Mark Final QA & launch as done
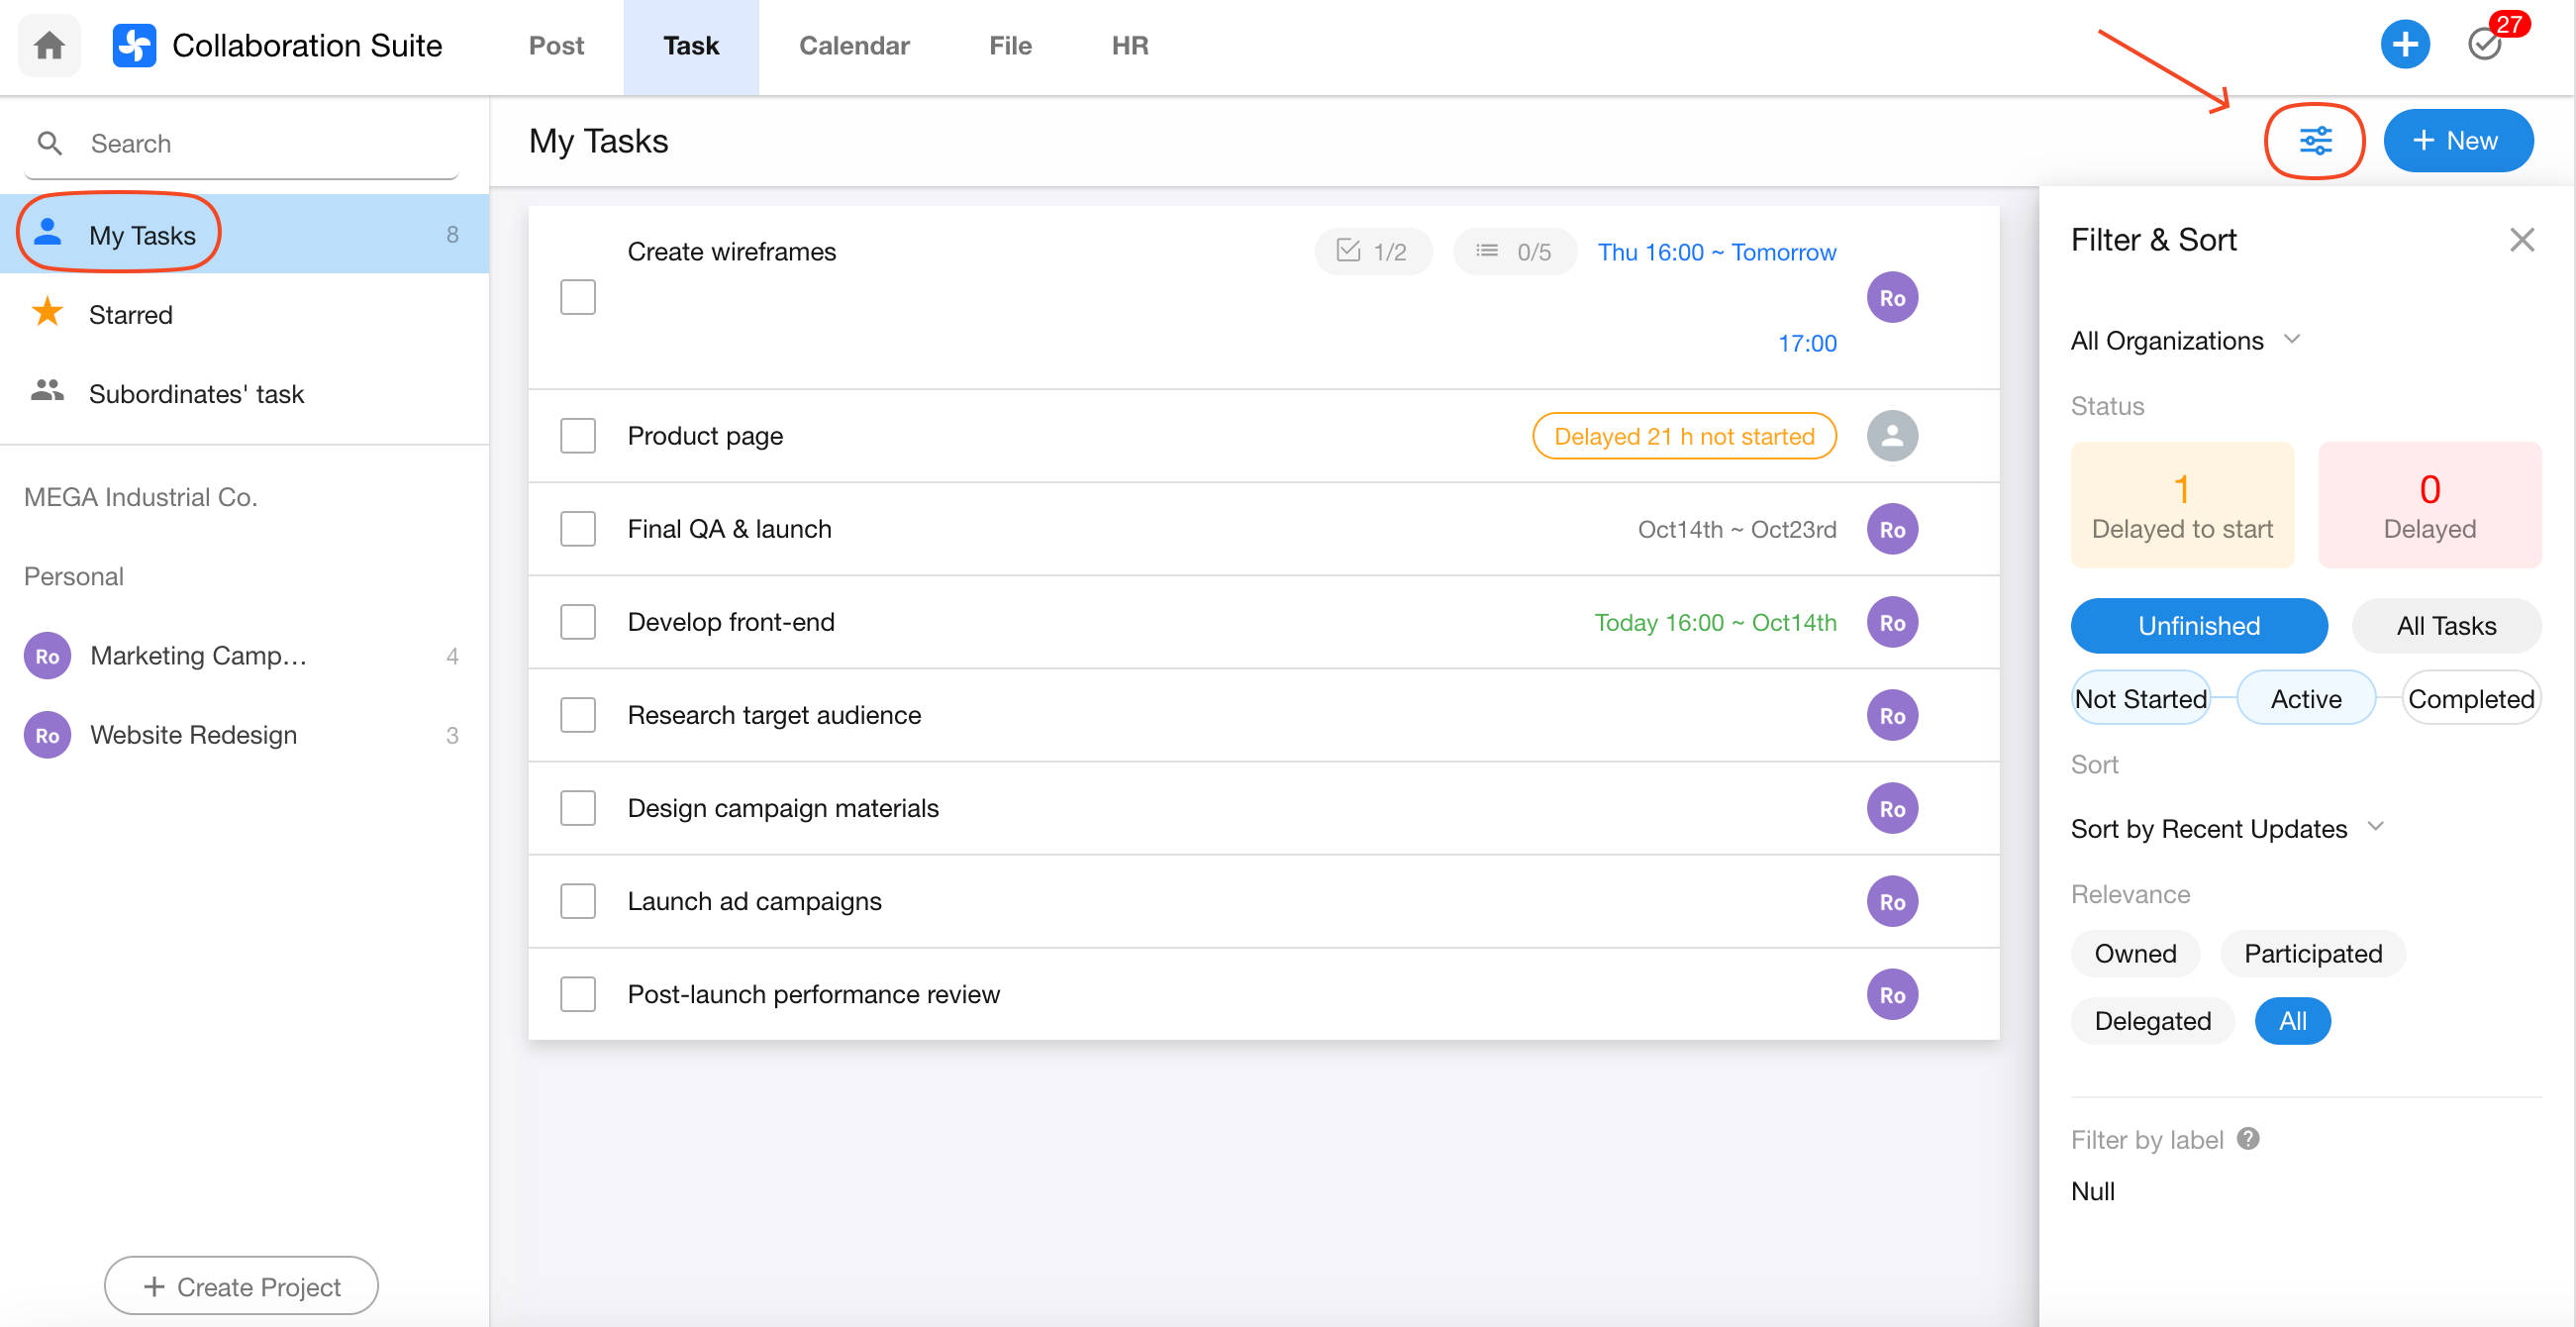Image resolution: width=2576 pixels, height=1327 pixels. click(578, 529)
